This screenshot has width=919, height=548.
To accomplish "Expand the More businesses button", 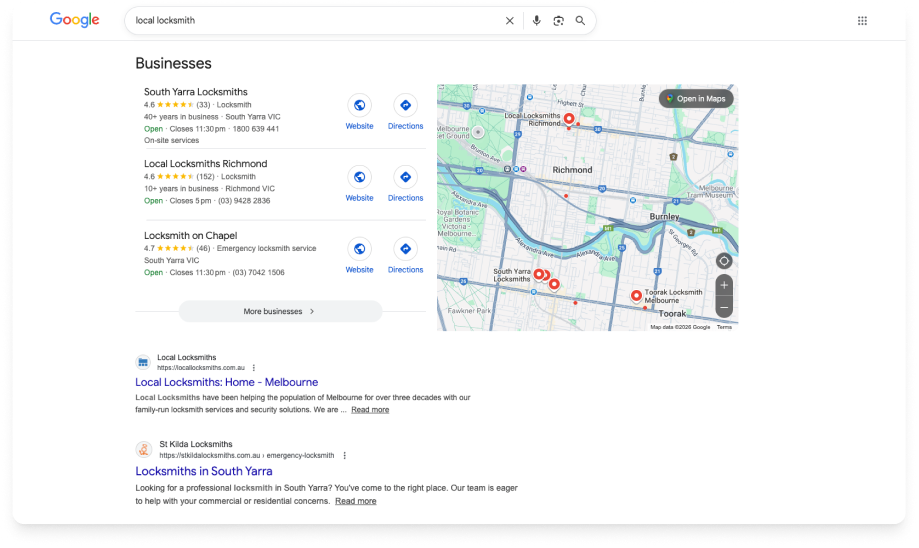I will click(280, 311).
